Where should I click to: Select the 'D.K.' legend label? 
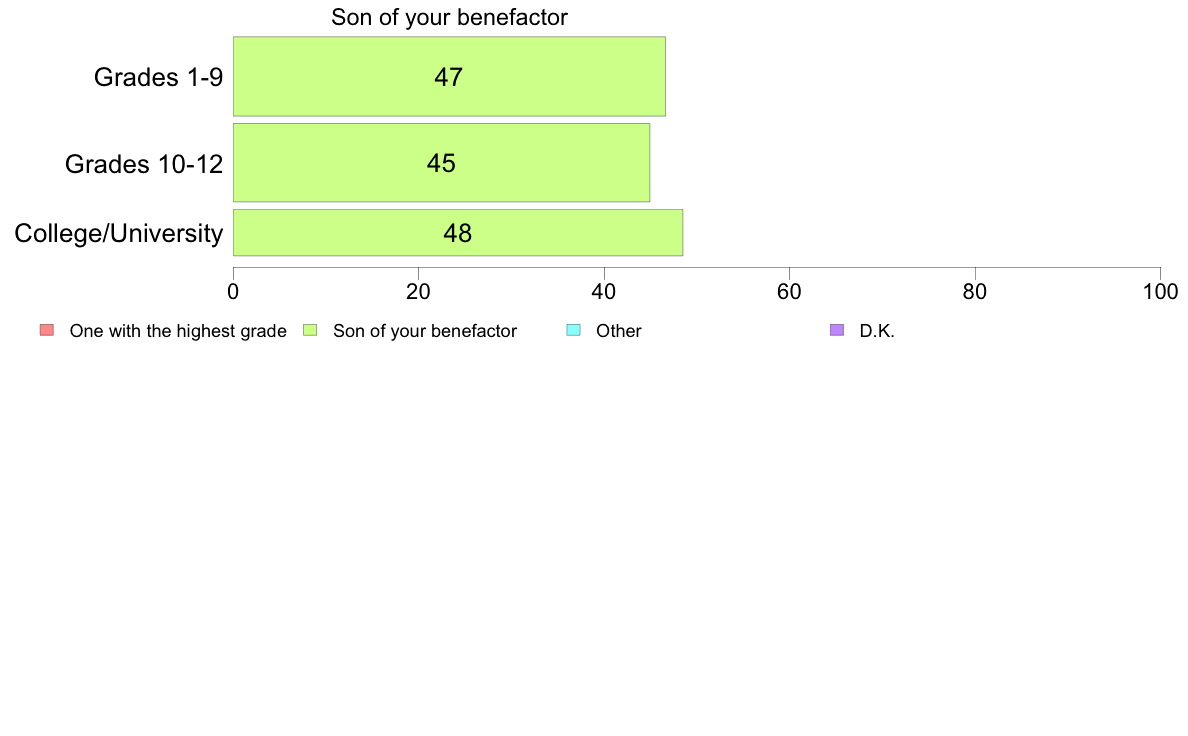(x=877, y=331)
